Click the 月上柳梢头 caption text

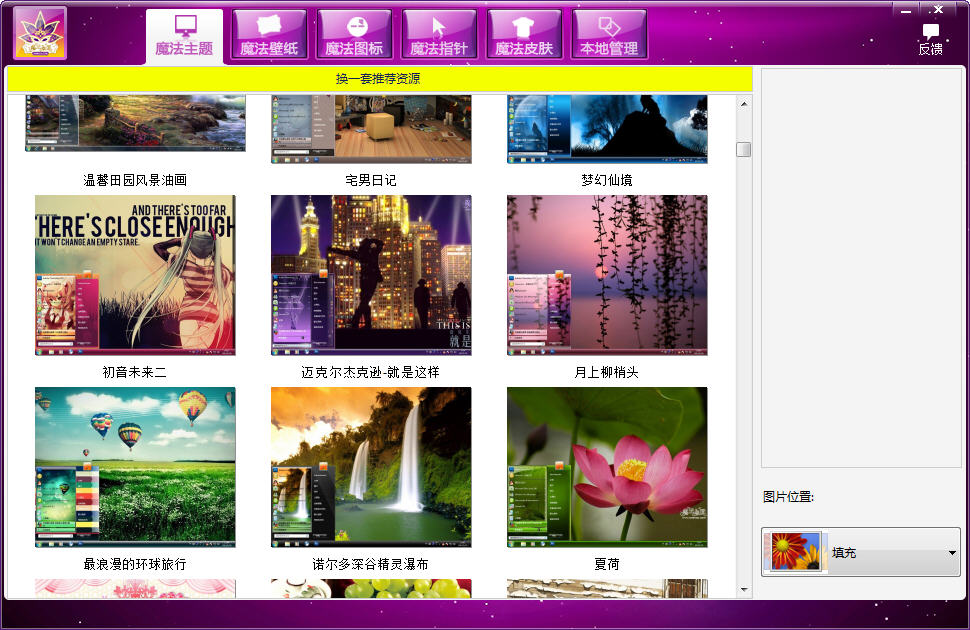606,372
